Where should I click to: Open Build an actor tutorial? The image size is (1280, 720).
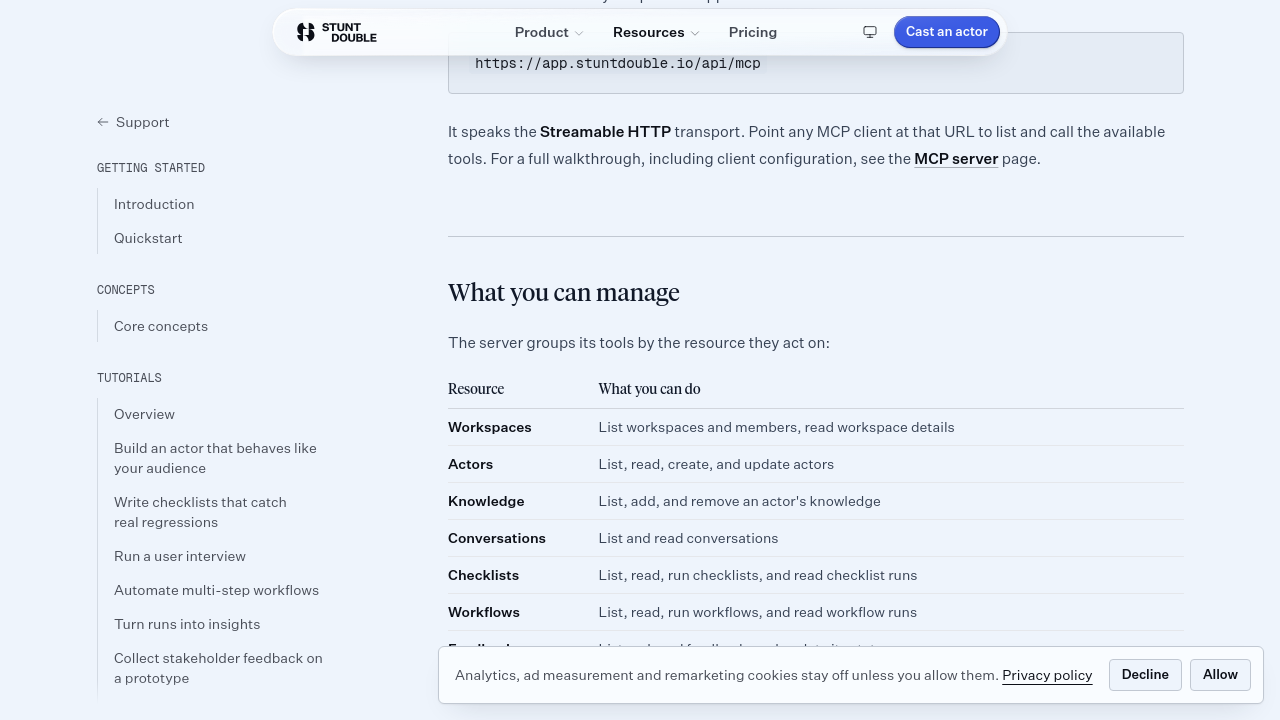click(215, 458)
